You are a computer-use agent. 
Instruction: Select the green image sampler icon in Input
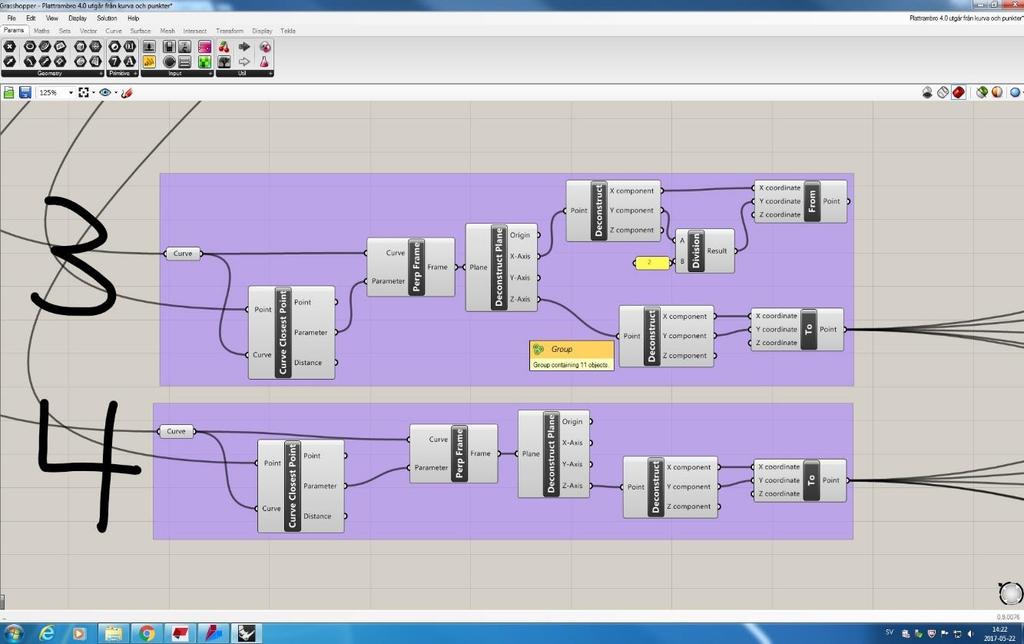click(204, 61)
